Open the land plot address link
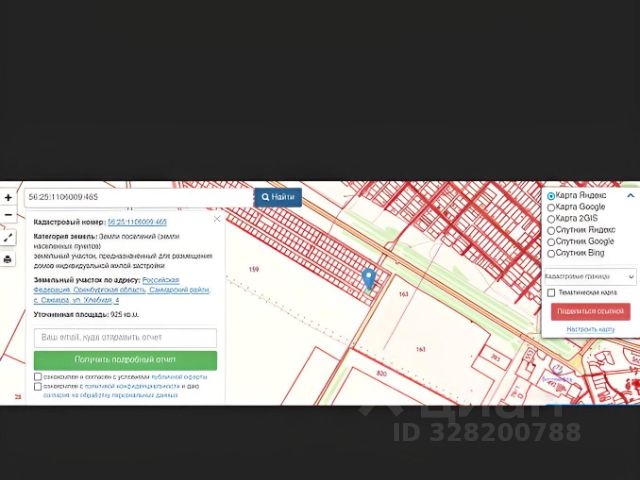 pyautogui.click(x=122, y=290)
